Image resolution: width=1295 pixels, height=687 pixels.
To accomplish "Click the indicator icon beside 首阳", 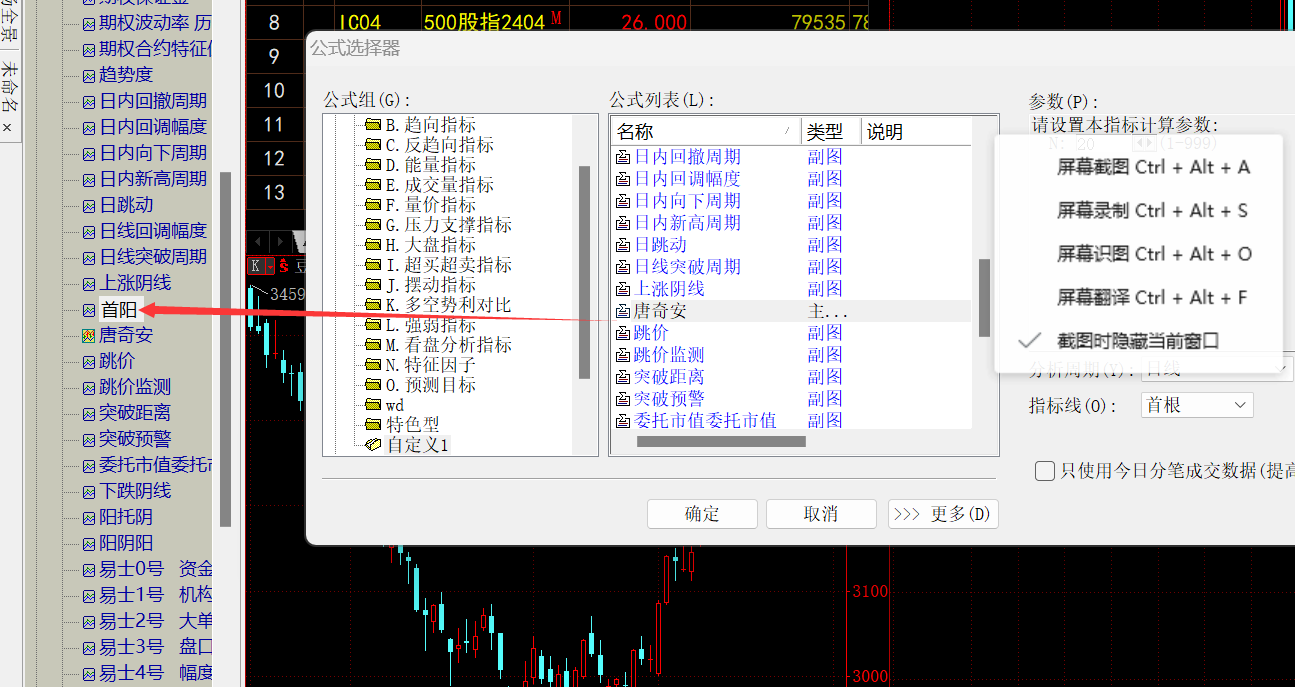I will point(89,310).
